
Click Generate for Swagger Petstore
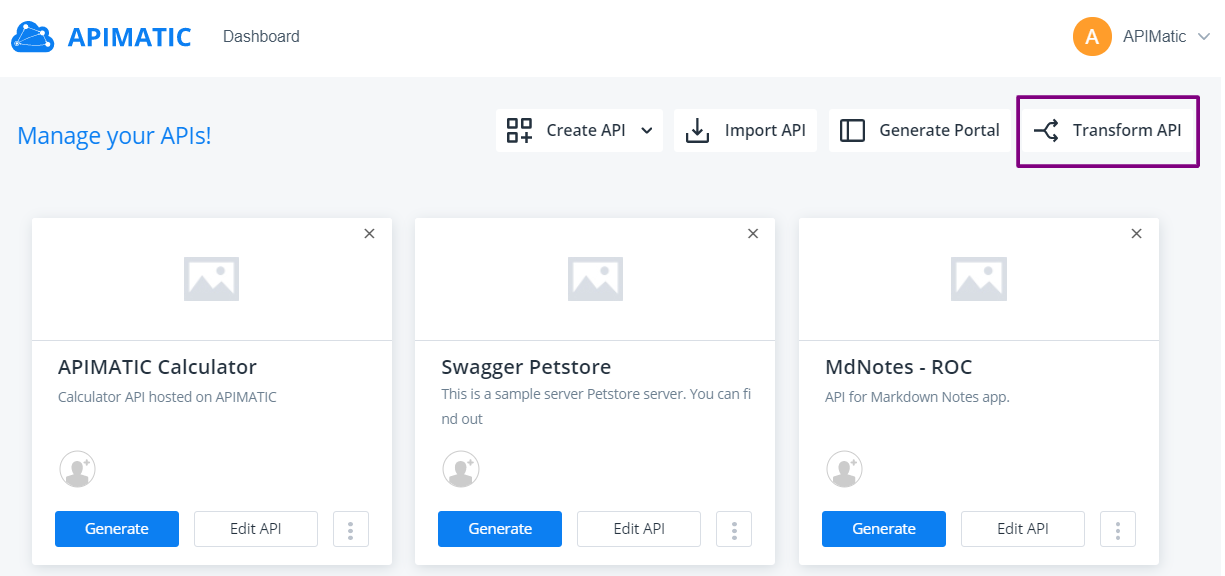coord(500,529)
